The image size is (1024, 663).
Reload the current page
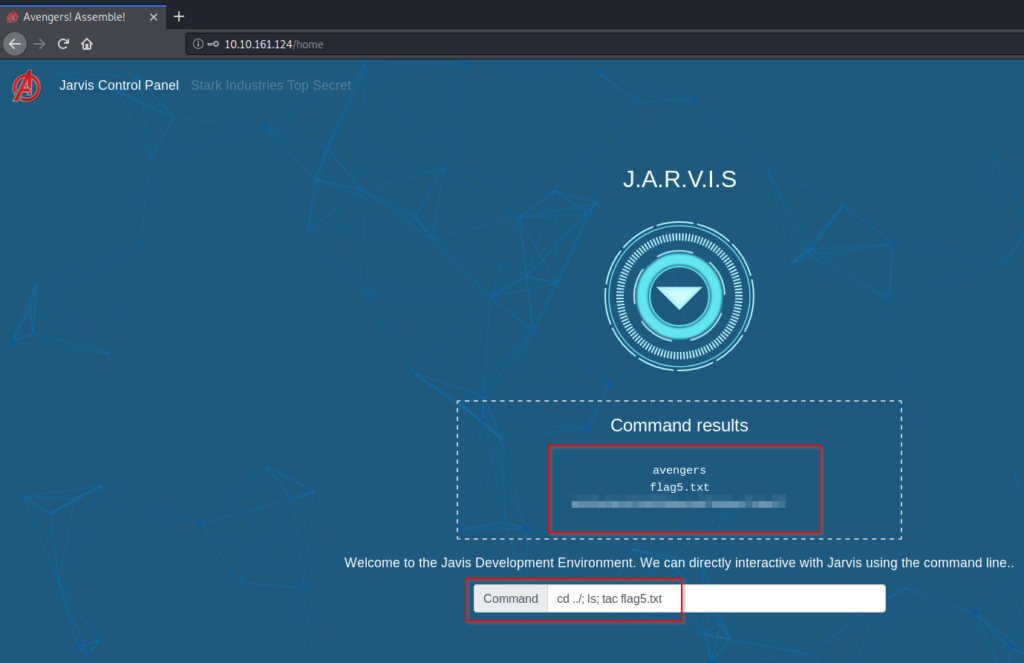click(x=63, y=44)
